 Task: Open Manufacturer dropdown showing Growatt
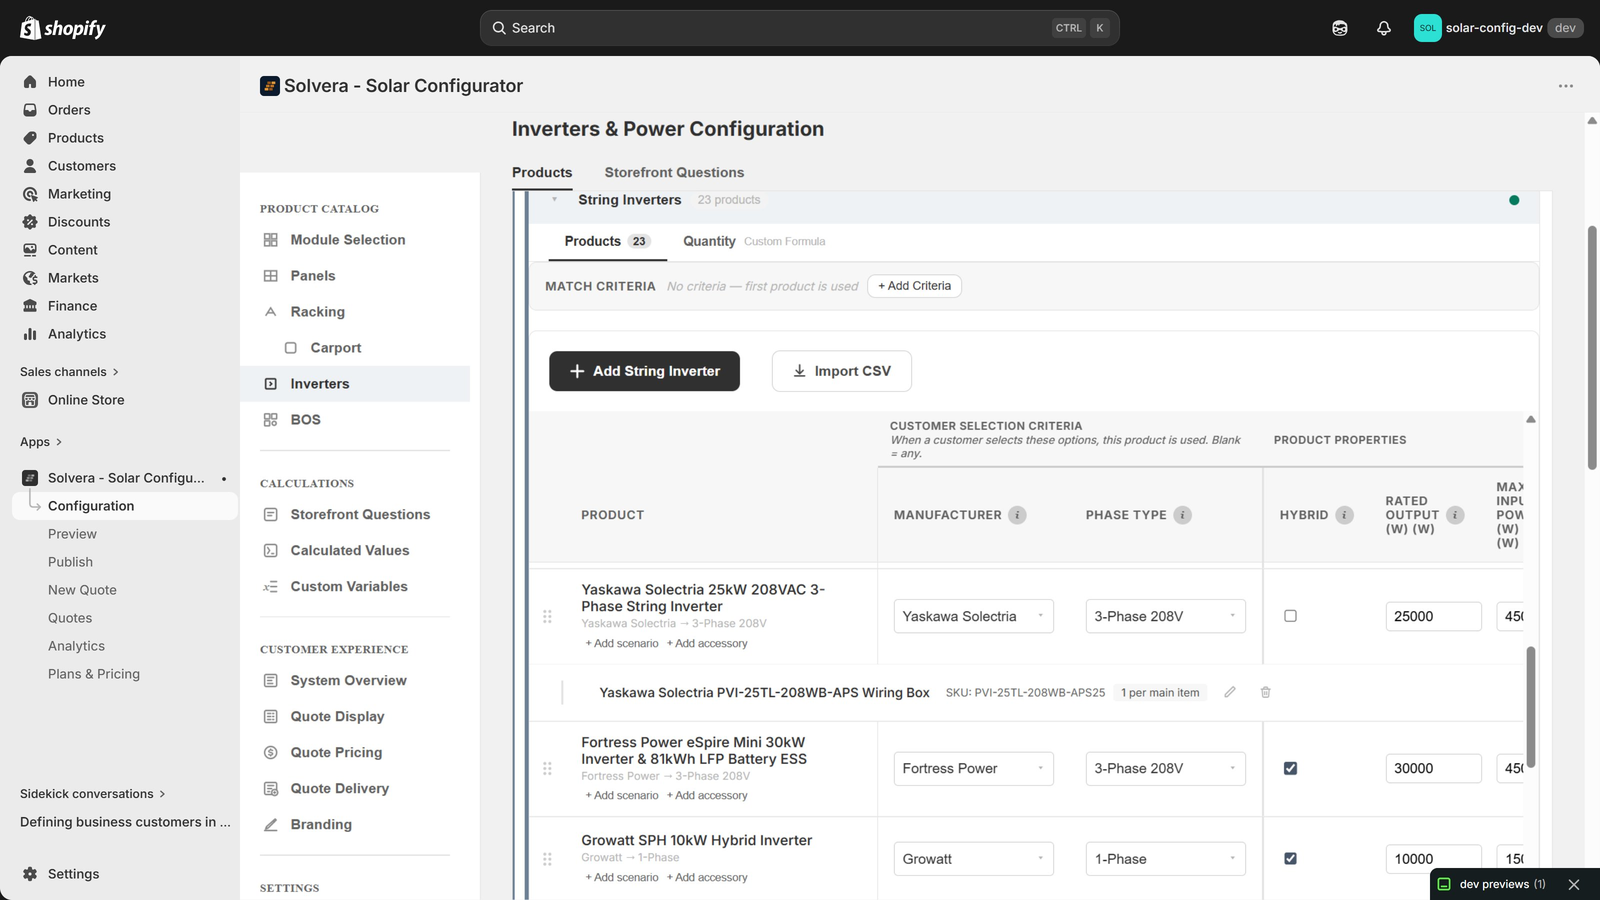(973, 859)
